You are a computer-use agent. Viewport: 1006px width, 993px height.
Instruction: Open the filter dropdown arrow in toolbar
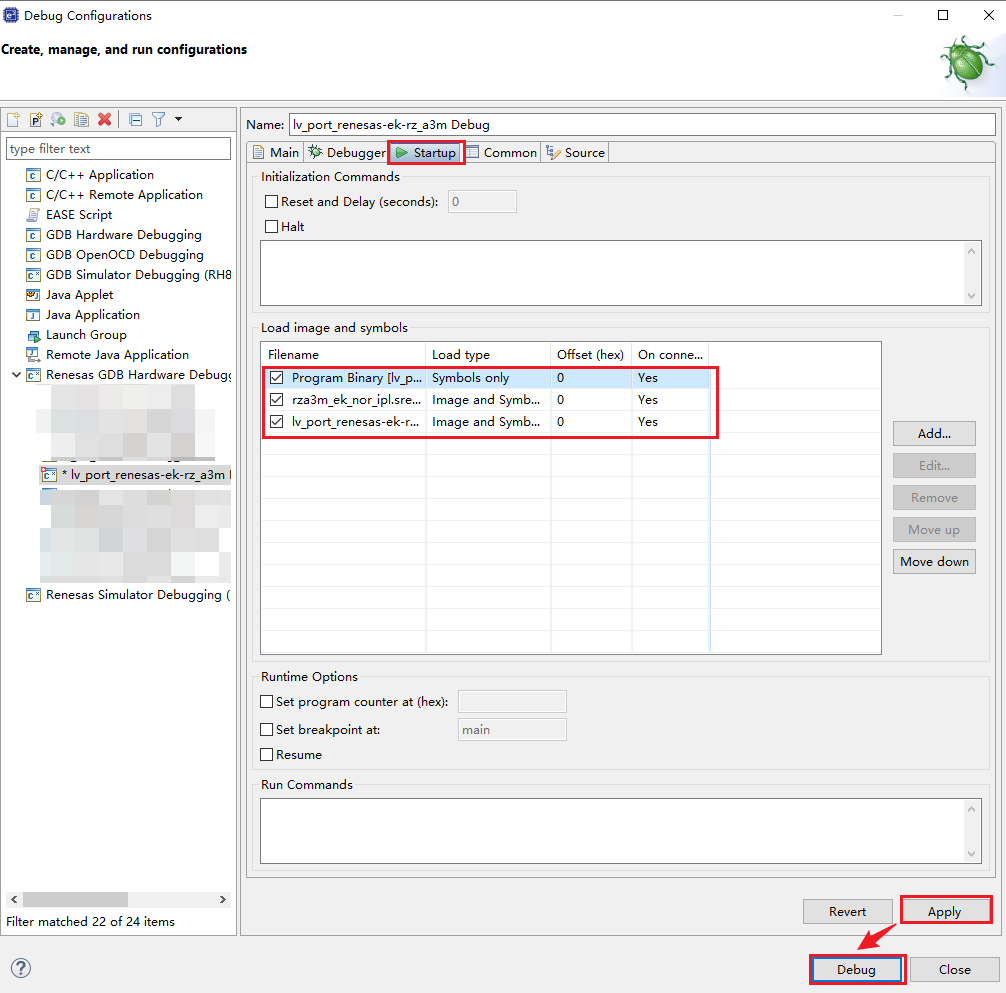178,119
